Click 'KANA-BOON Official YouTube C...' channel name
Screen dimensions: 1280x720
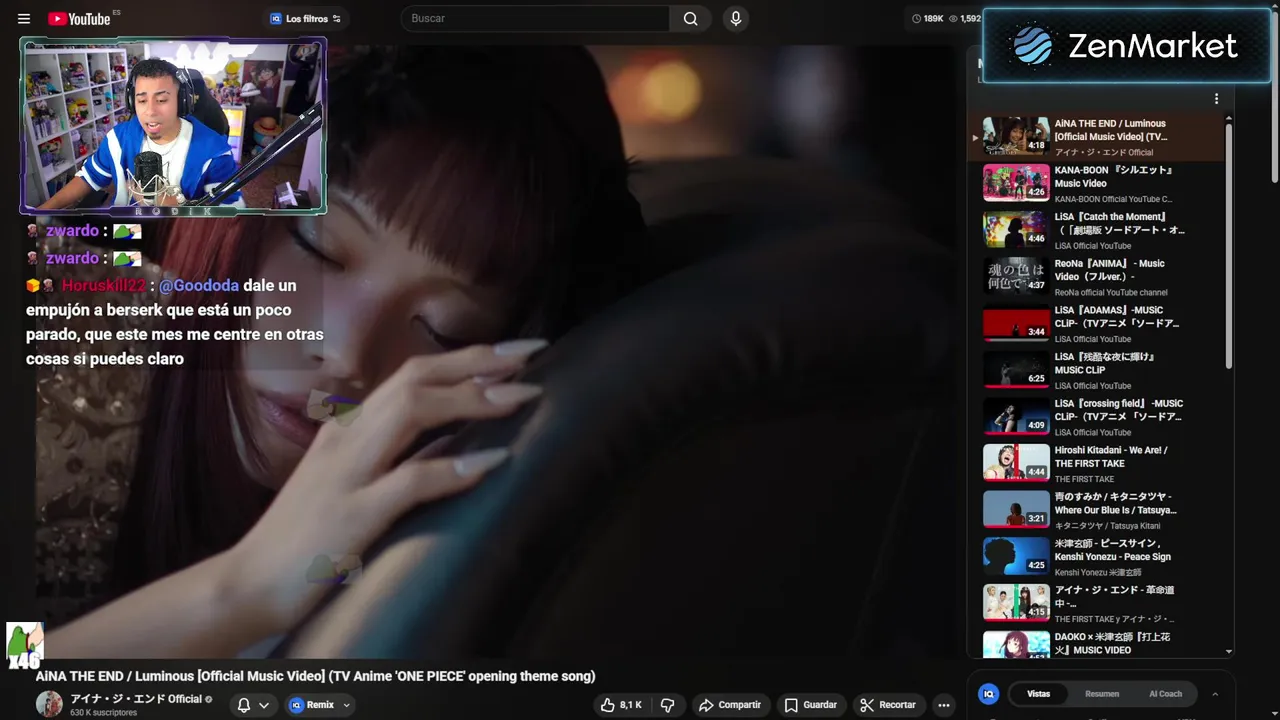[x=1114, y=199]
